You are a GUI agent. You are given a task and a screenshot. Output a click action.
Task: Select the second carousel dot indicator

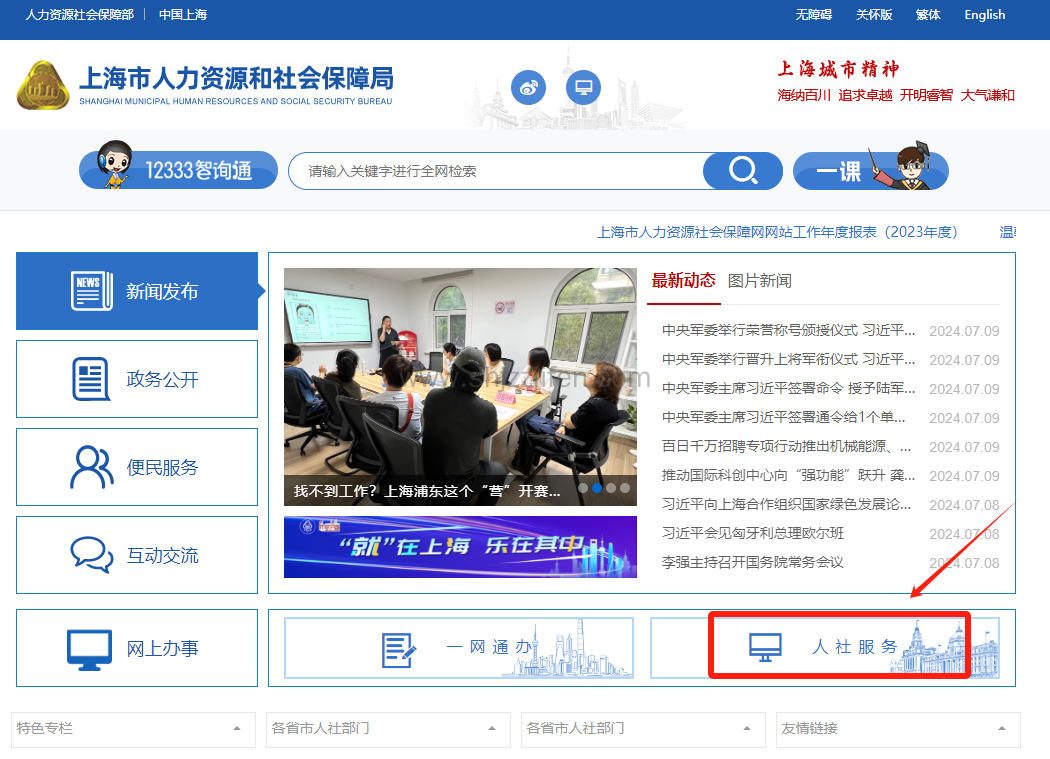click(597, 489)
